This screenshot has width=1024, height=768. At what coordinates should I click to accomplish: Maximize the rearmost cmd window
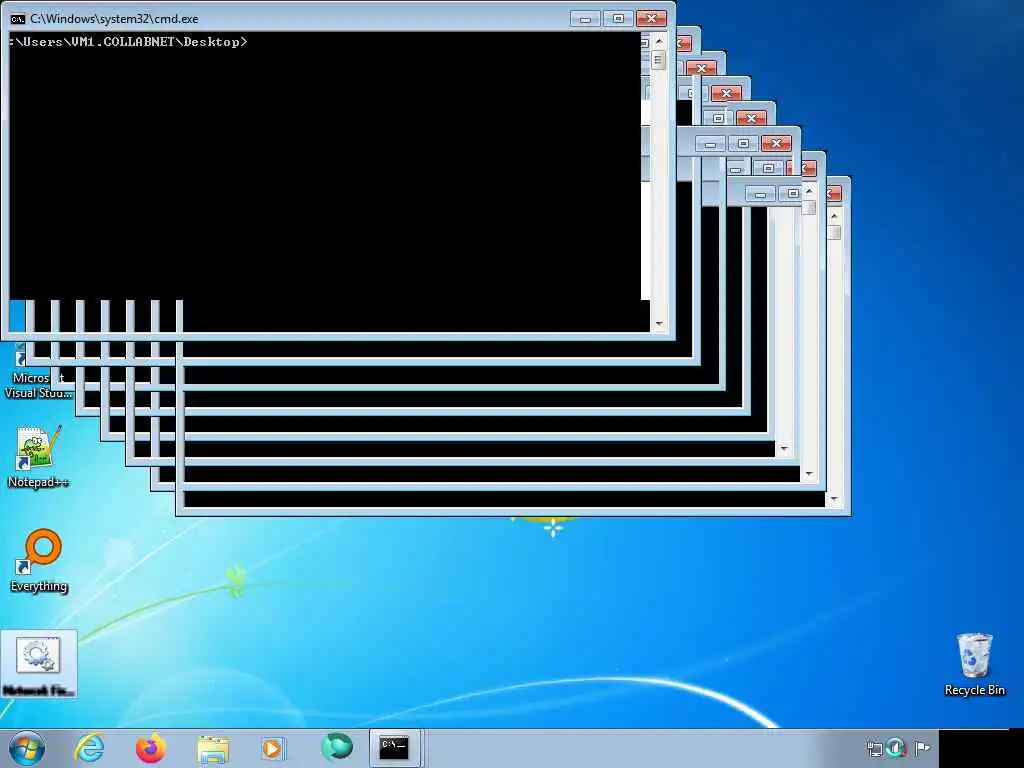click(x=792, y=193)
